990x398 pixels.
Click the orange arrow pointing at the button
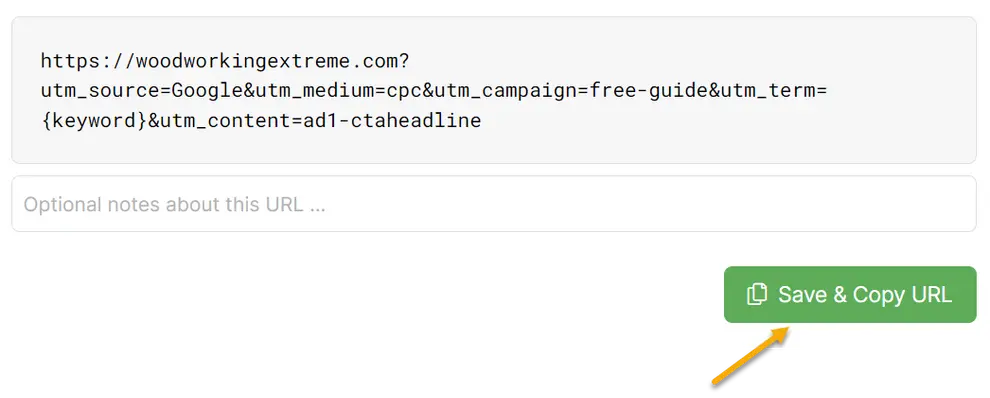coord(751,355)
